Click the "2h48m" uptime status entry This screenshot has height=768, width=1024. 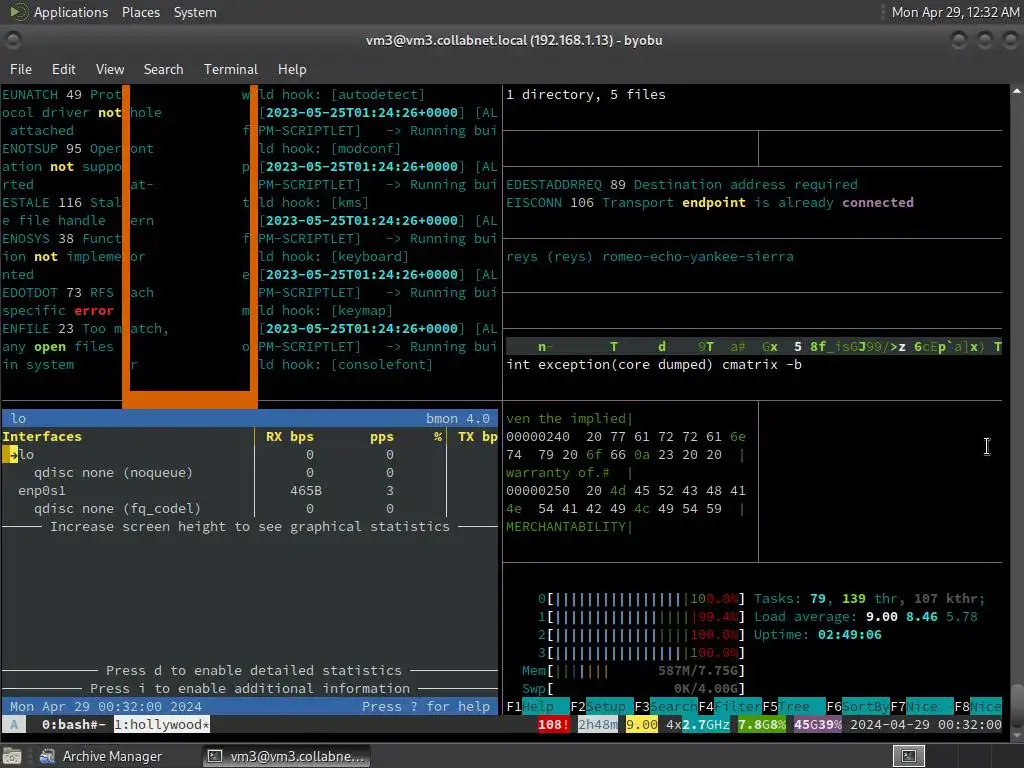click(x=598, y=724)
